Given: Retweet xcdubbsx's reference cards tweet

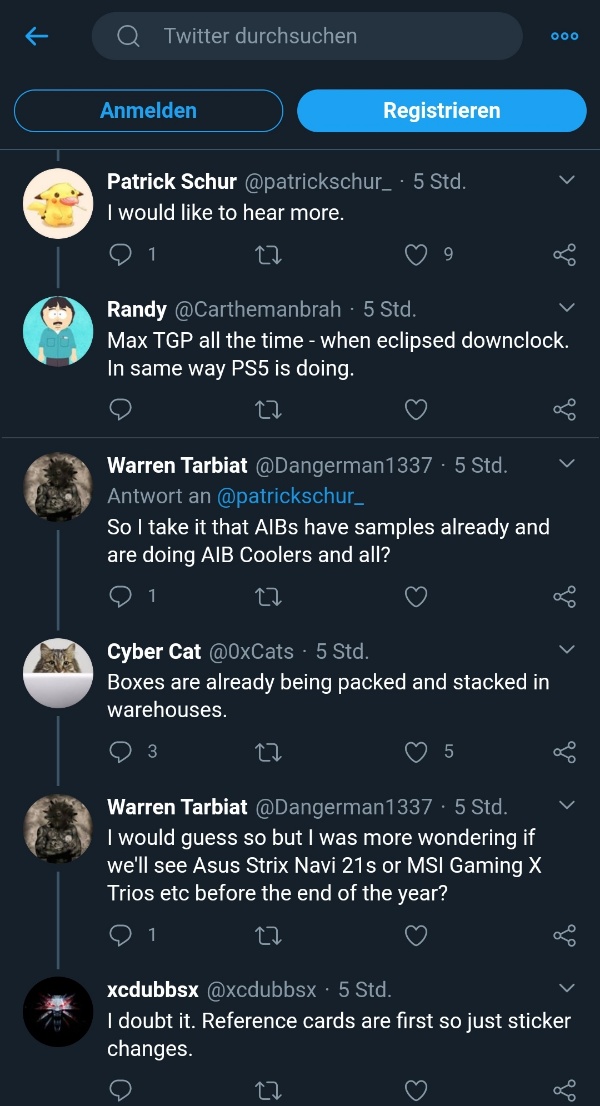Looking at the screenshot, I should coord(268,1089).
